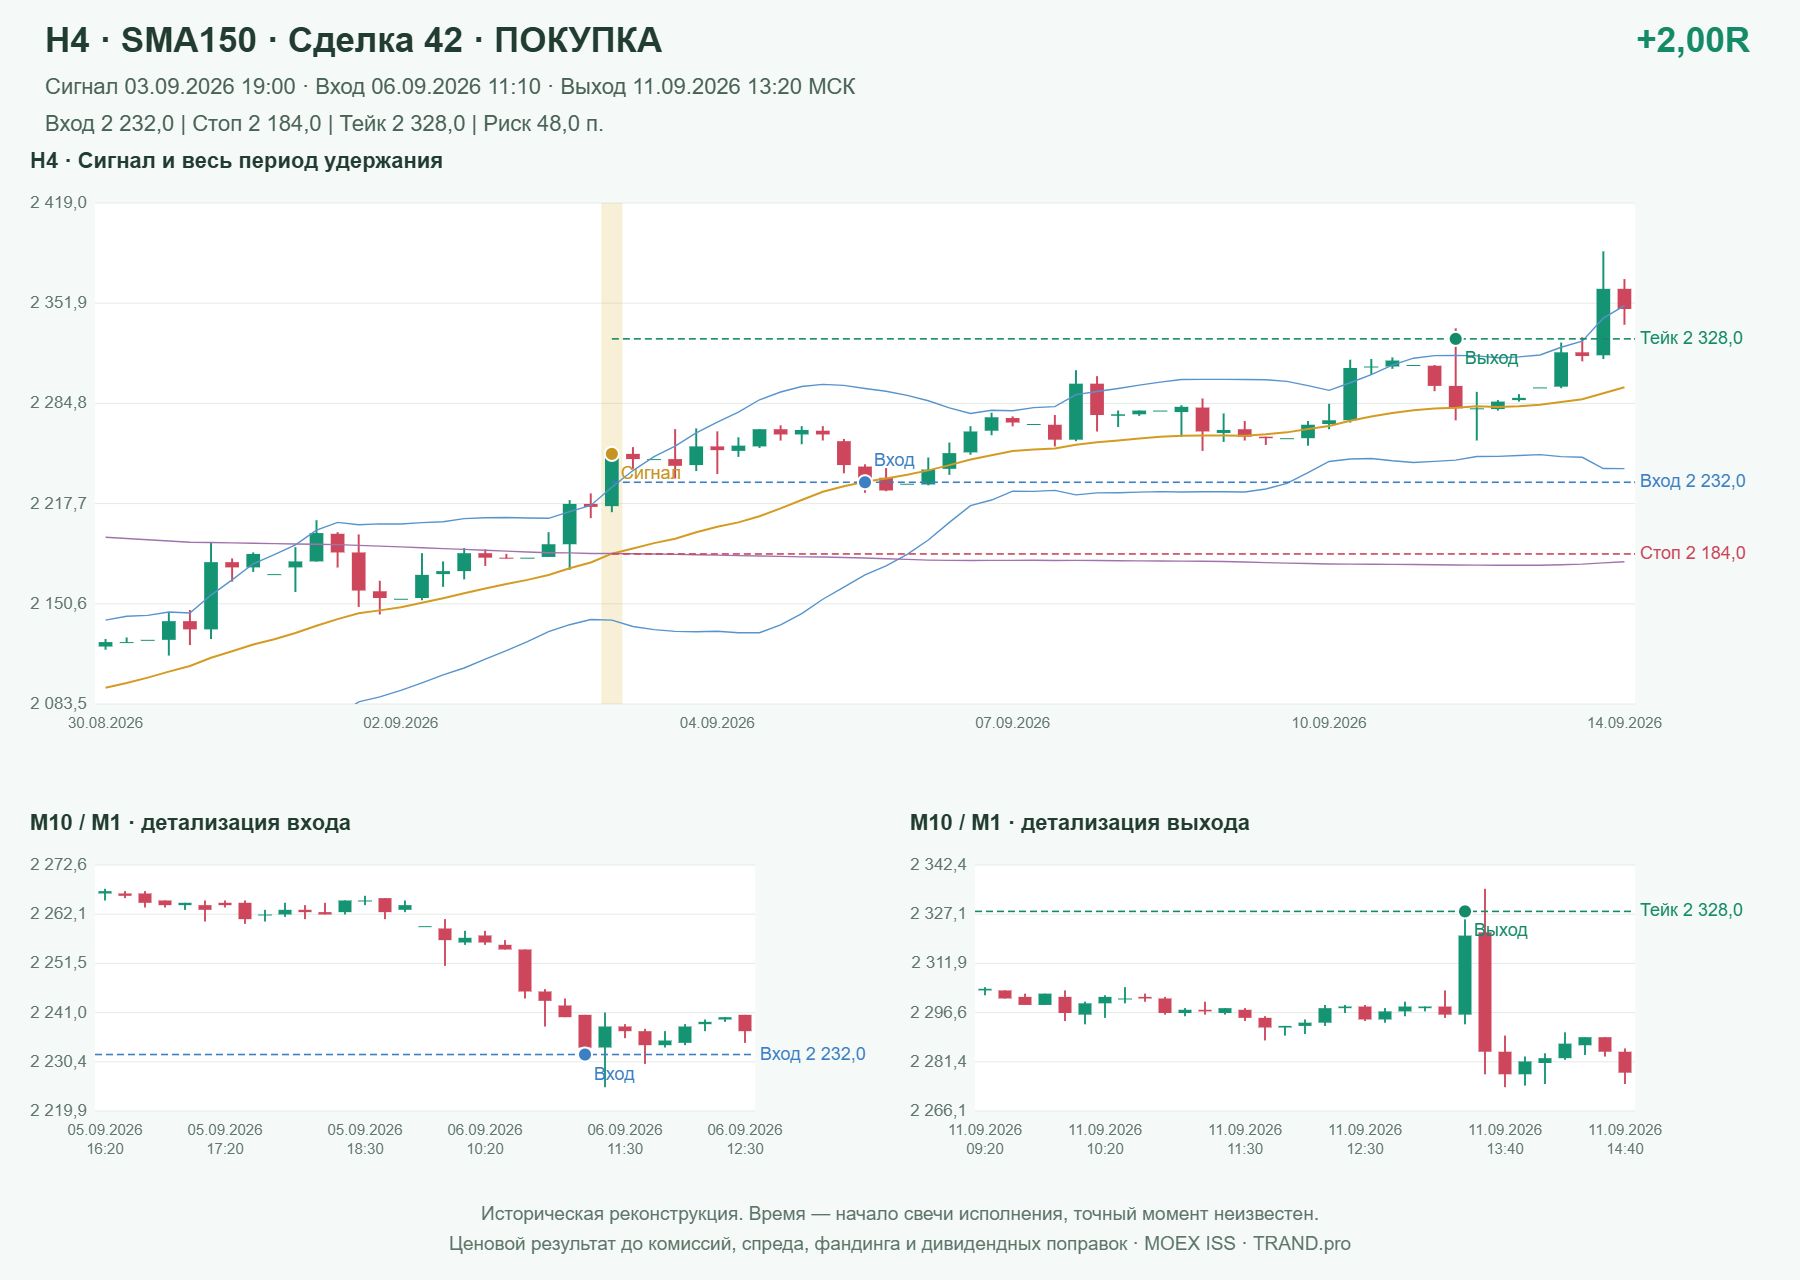Viewport: 1800px width, 1280px height.
Task: Click the Историческая реконструкция disclaimer line
Action: 900,1214
